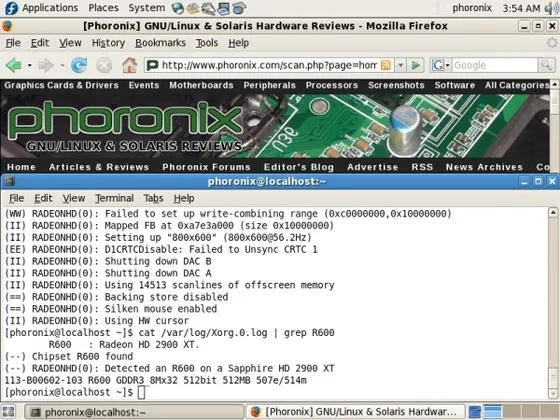Click the Google search input field

point(495,65)
